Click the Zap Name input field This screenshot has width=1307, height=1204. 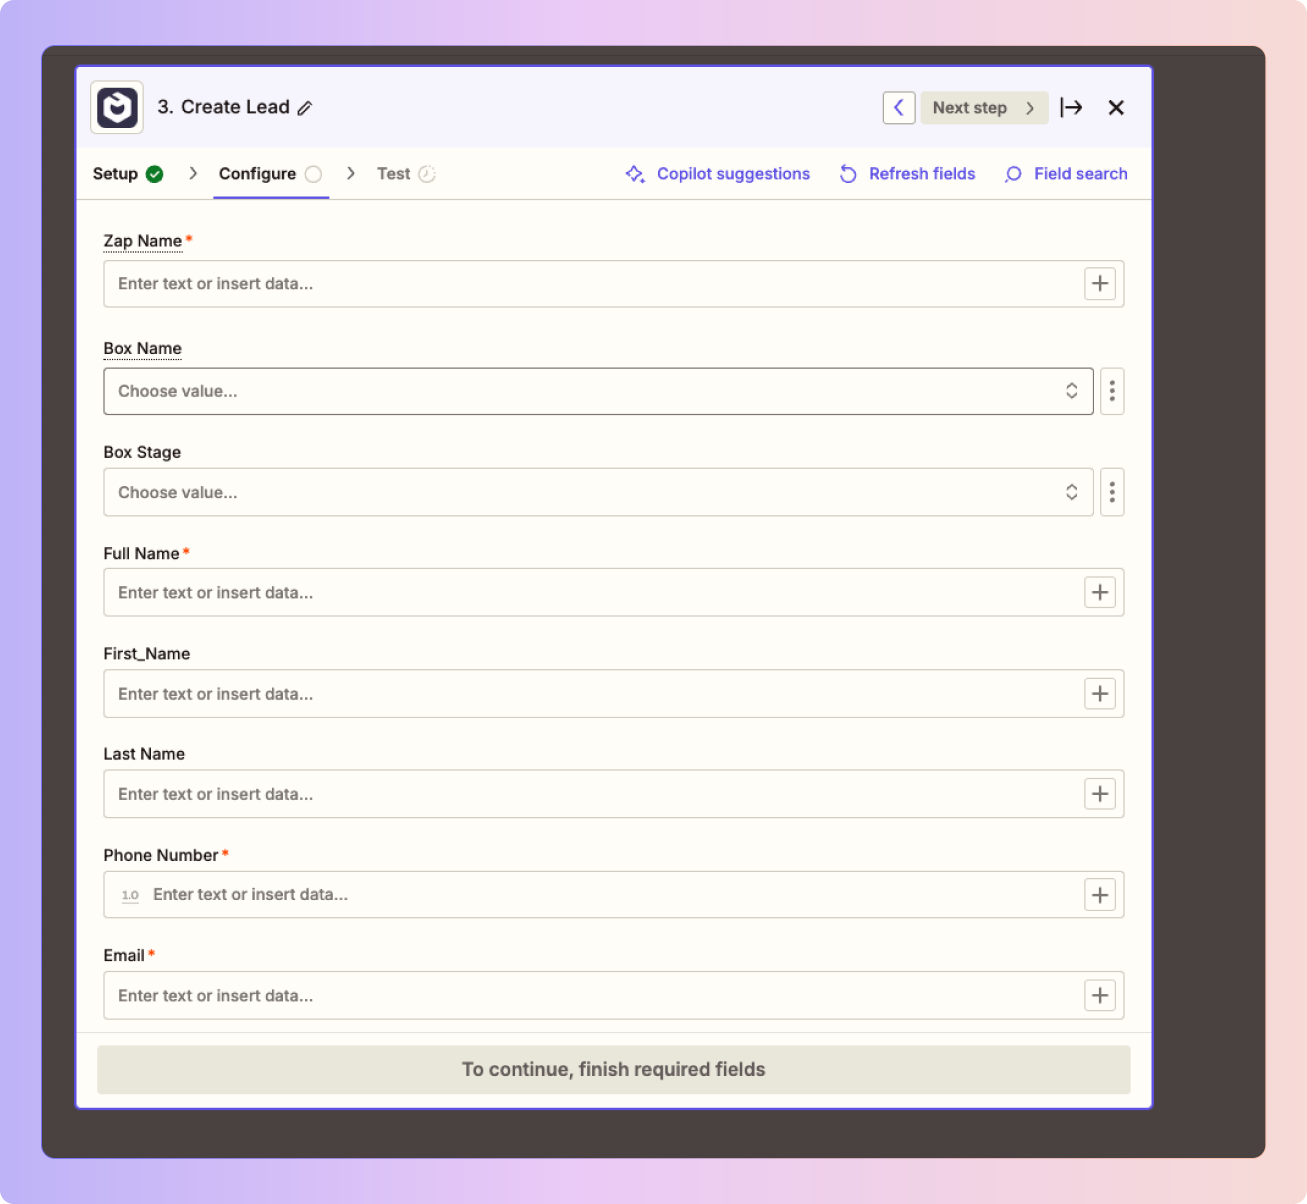tap(614, 284)
